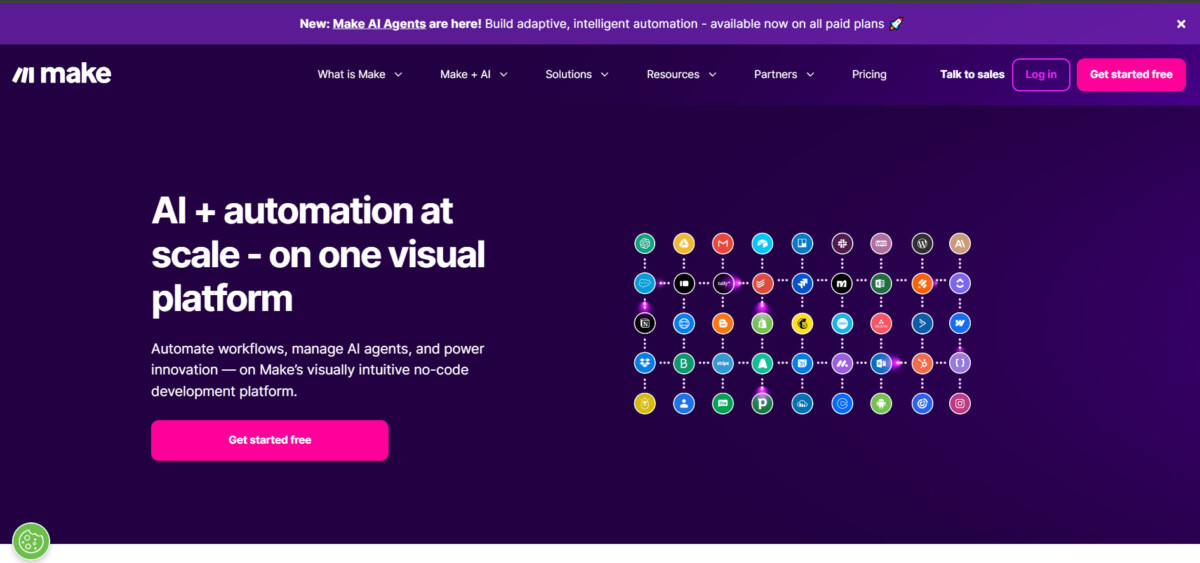Select the Stripe app icon
The width and height of the screenshot is (1200, 563).
point(723,363)
